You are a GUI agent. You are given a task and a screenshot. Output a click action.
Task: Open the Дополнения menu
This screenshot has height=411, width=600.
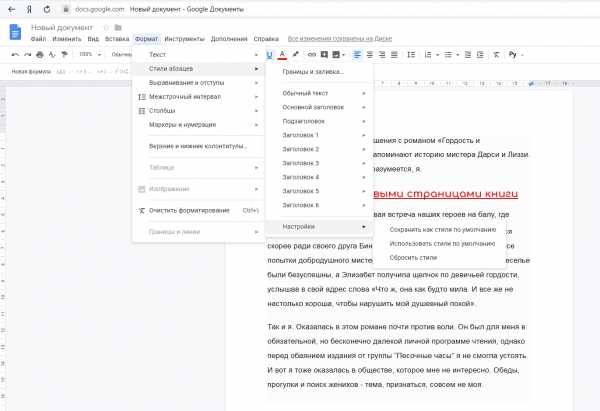[x=229, y=39]
